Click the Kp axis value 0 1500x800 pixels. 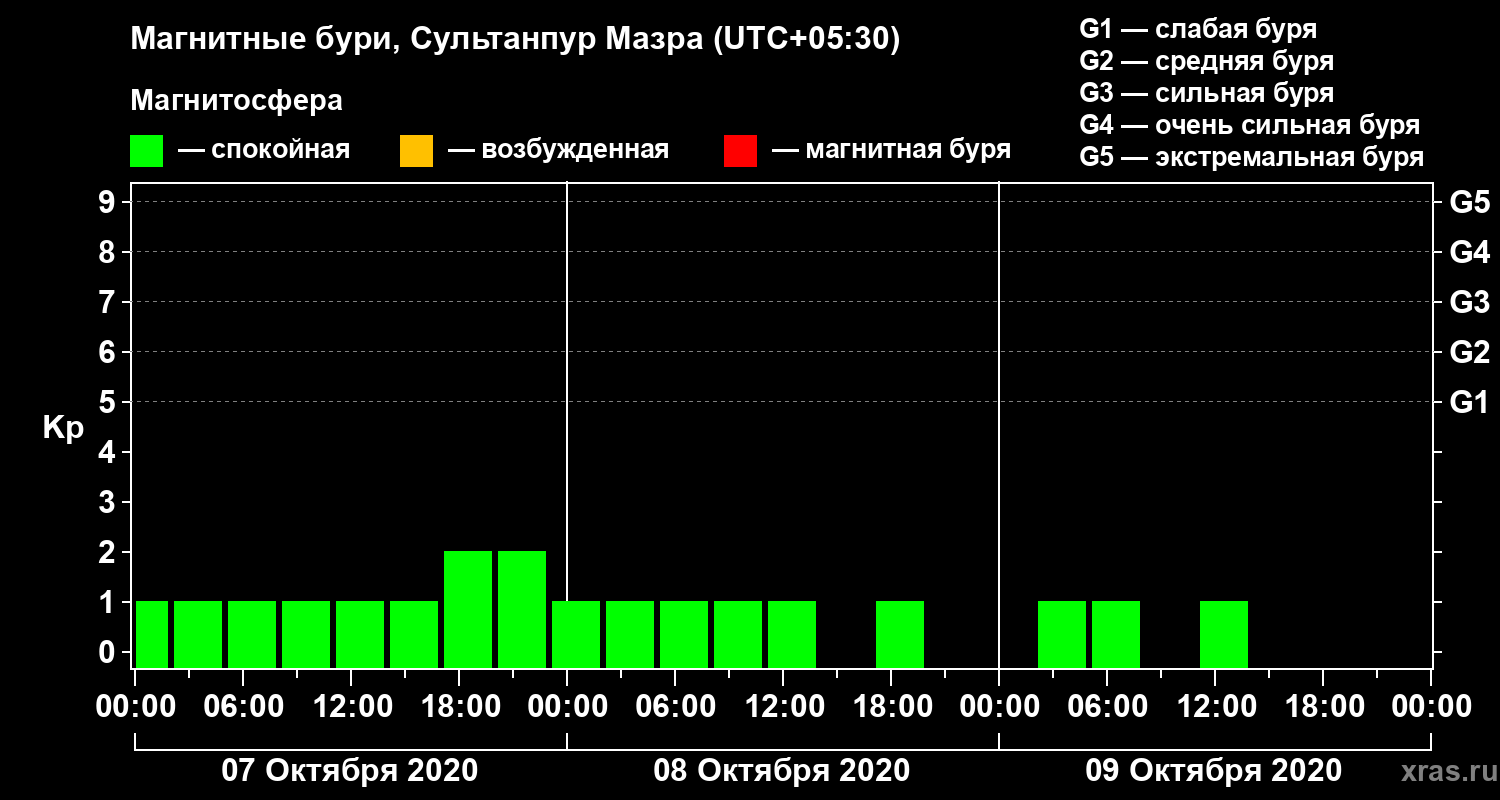tap(109, 652)
